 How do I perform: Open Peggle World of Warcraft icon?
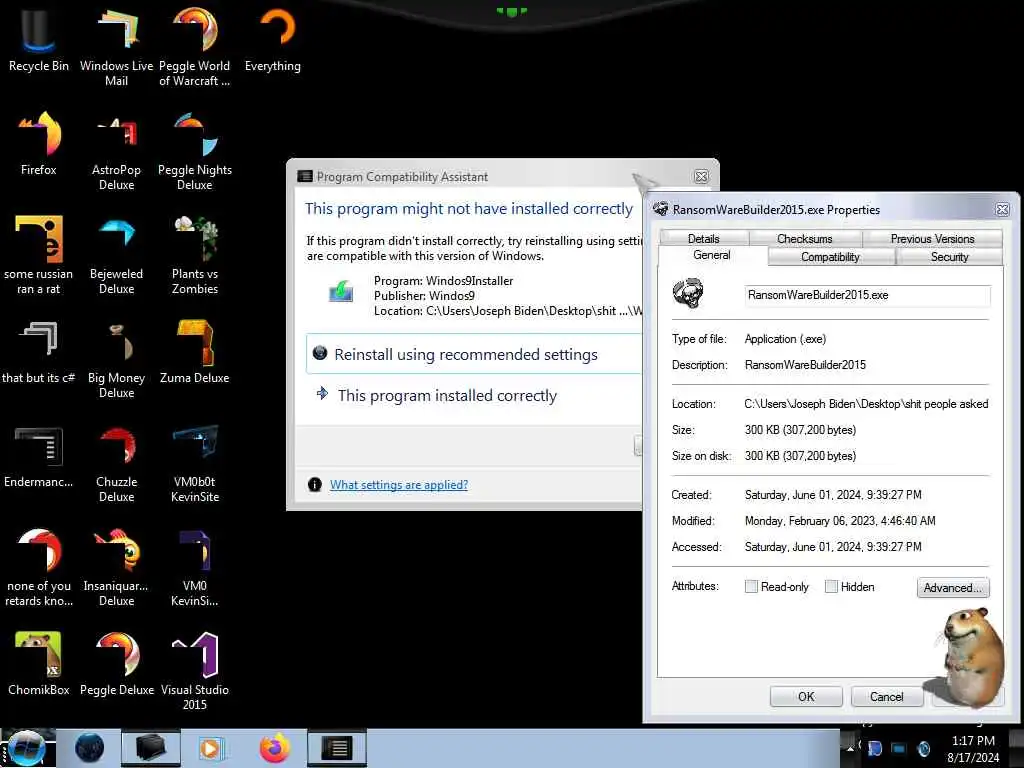point(195,48)
